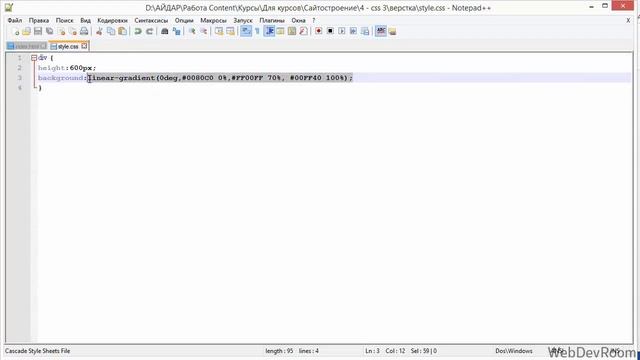This screenshot has height=360, width=640.
Task: Open the ? help menu
Action: pos(313,20)
